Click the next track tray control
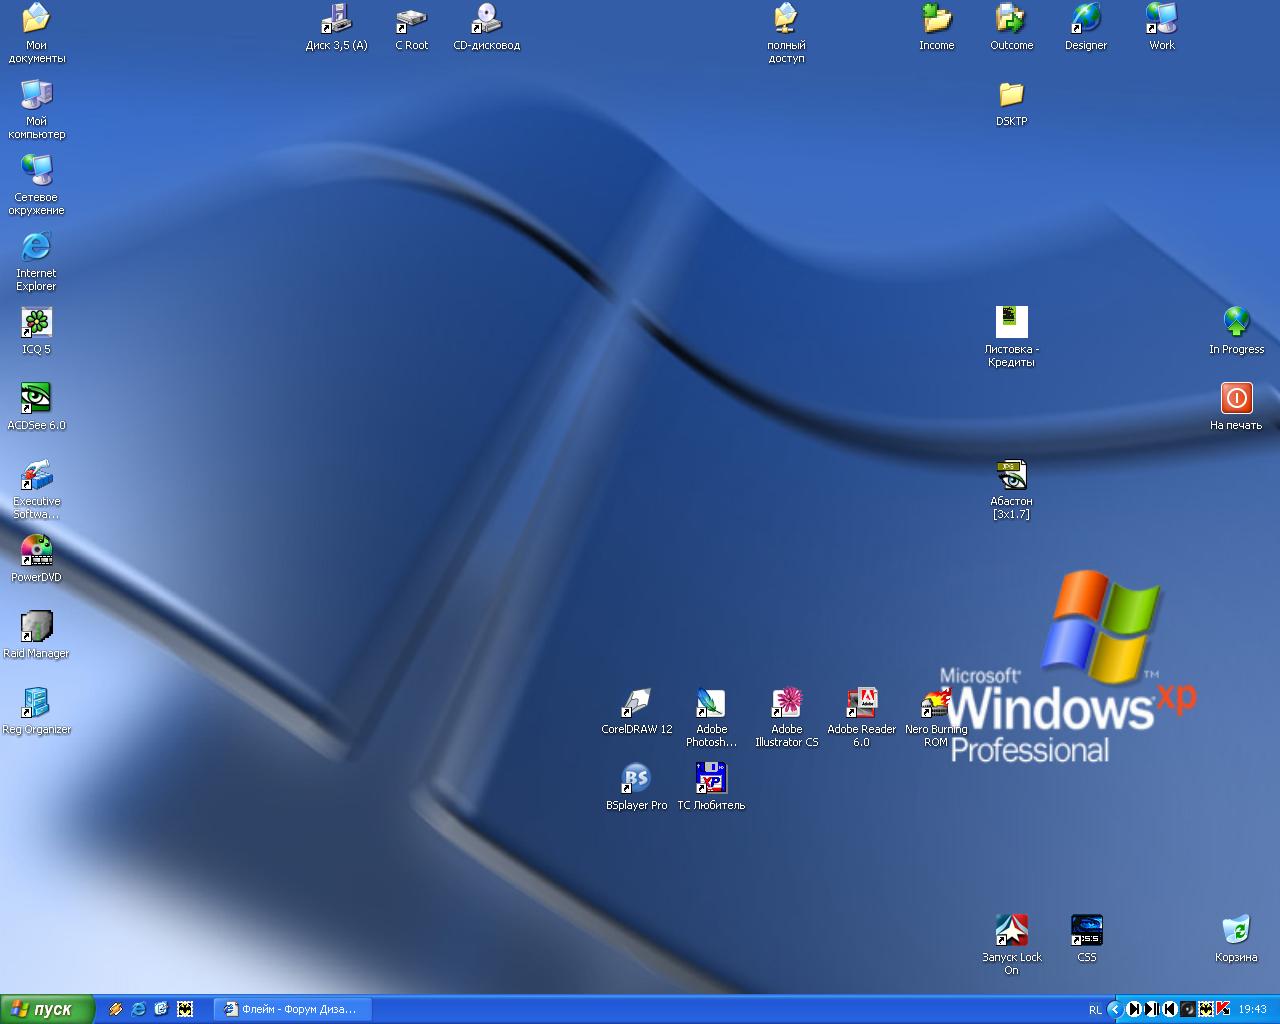This screenshot has height=1024, width=1280. tap(1134, 1009)
